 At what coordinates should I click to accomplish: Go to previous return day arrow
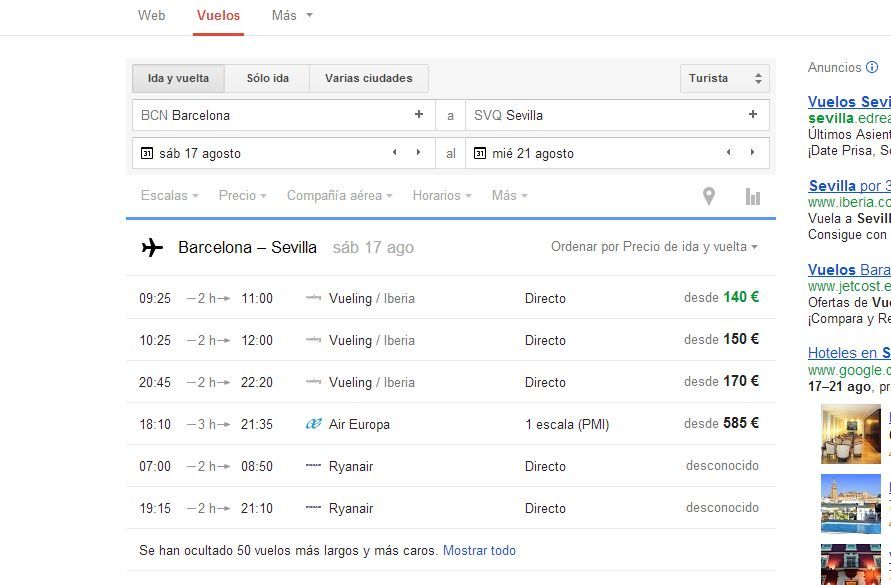[728, 152]
